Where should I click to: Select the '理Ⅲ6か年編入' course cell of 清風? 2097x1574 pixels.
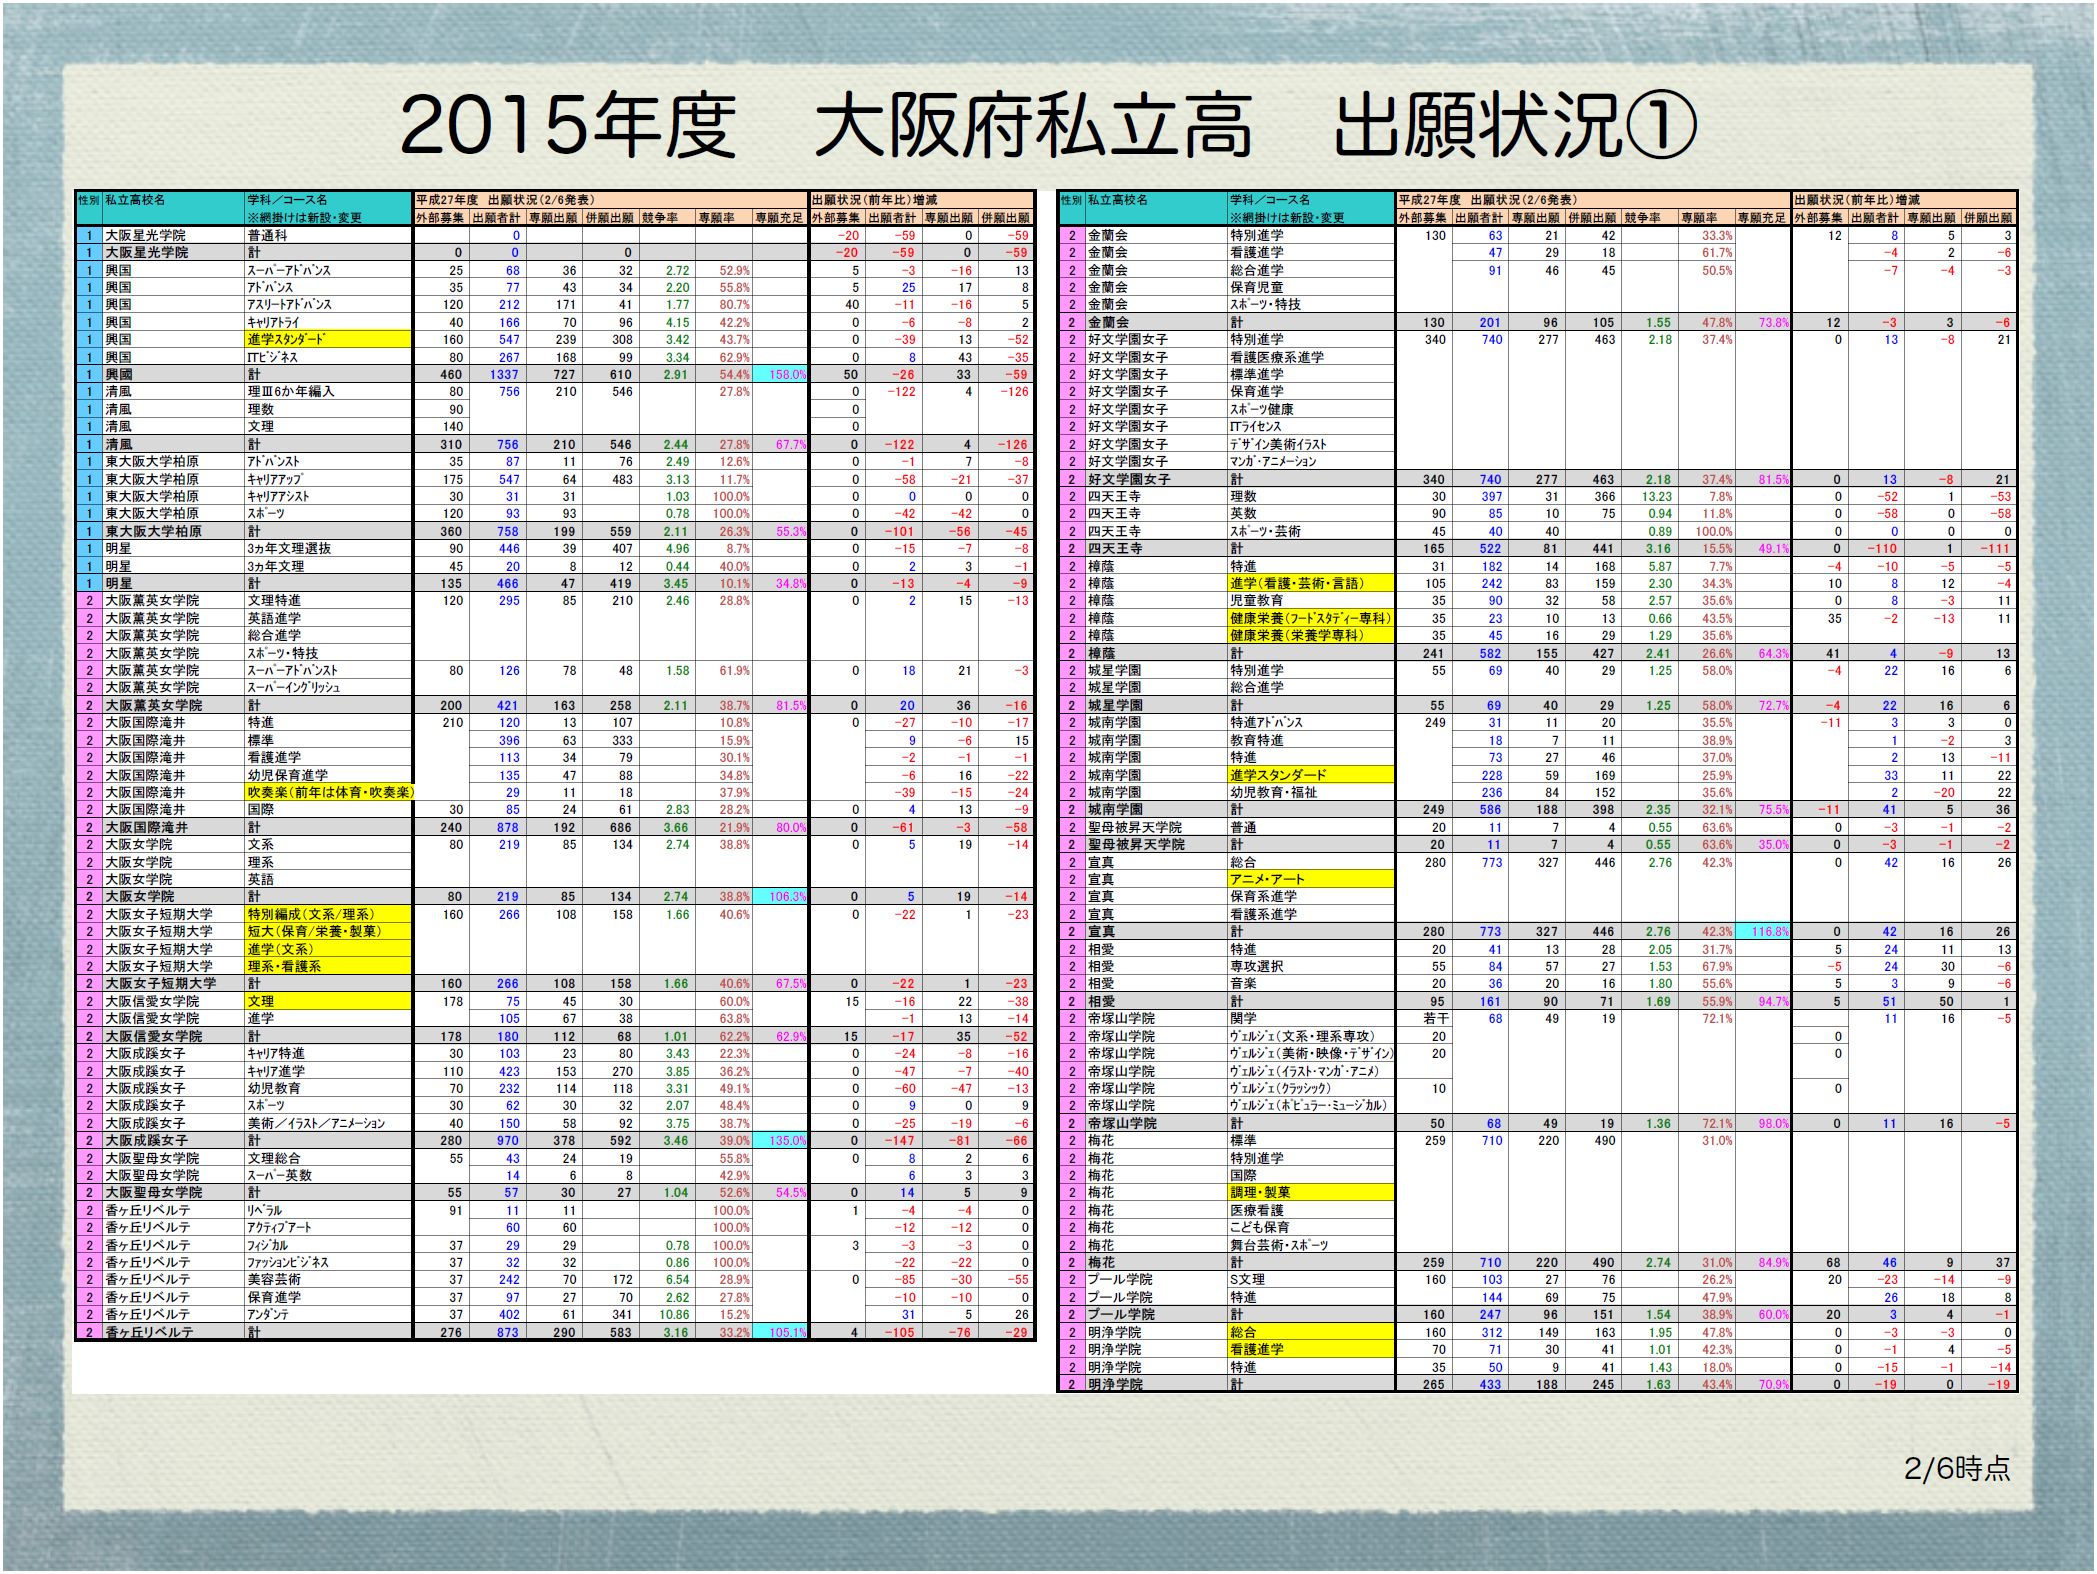329,392
